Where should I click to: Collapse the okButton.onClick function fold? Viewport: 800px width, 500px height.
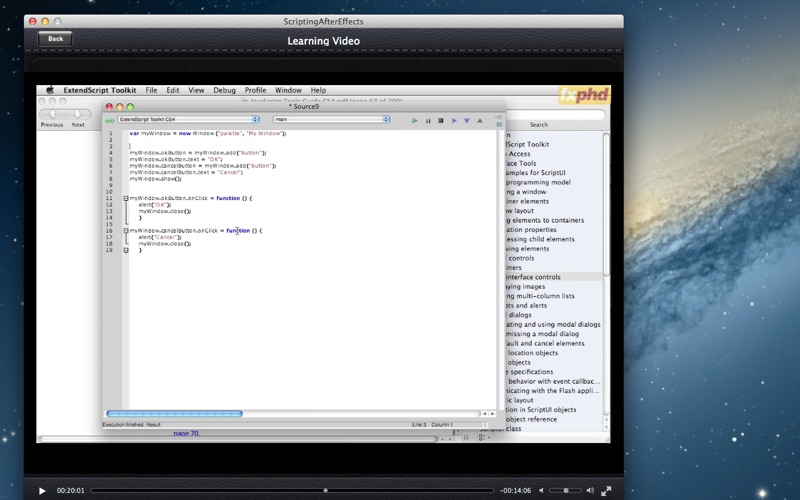(126, 198)
